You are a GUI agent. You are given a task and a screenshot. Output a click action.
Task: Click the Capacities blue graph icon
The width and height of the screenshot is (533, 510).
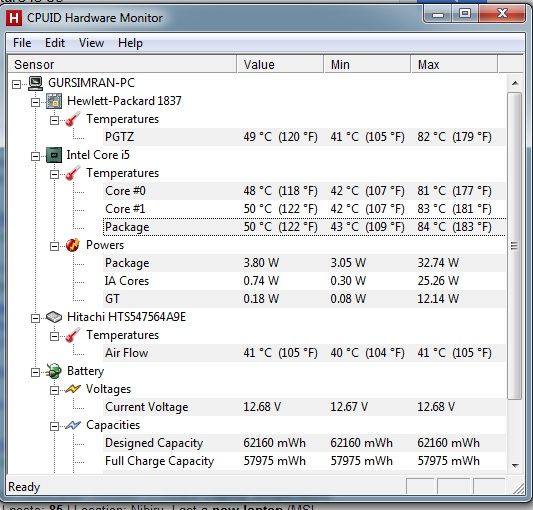pos(73,425)
